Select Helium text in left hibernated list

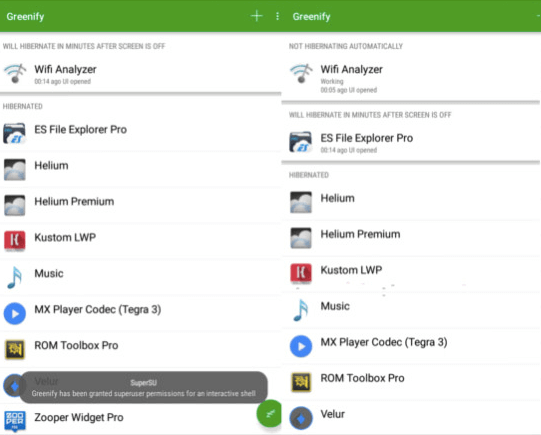pyautogui.click(x=51, y=166)
